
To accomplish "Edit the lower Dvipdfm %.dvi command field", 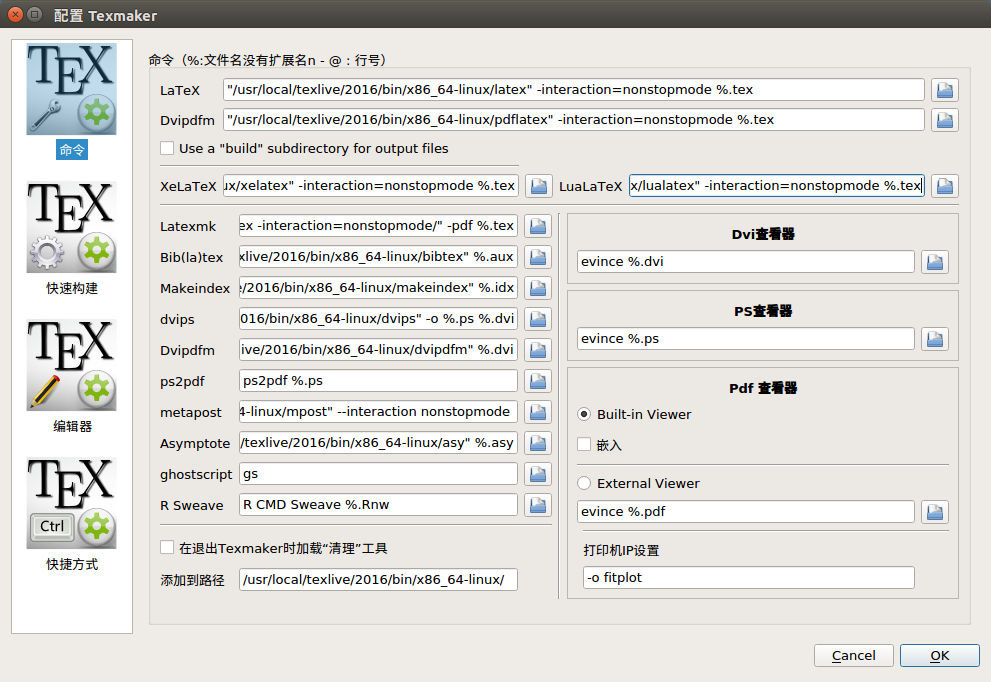I will click(x=378, y=350).
